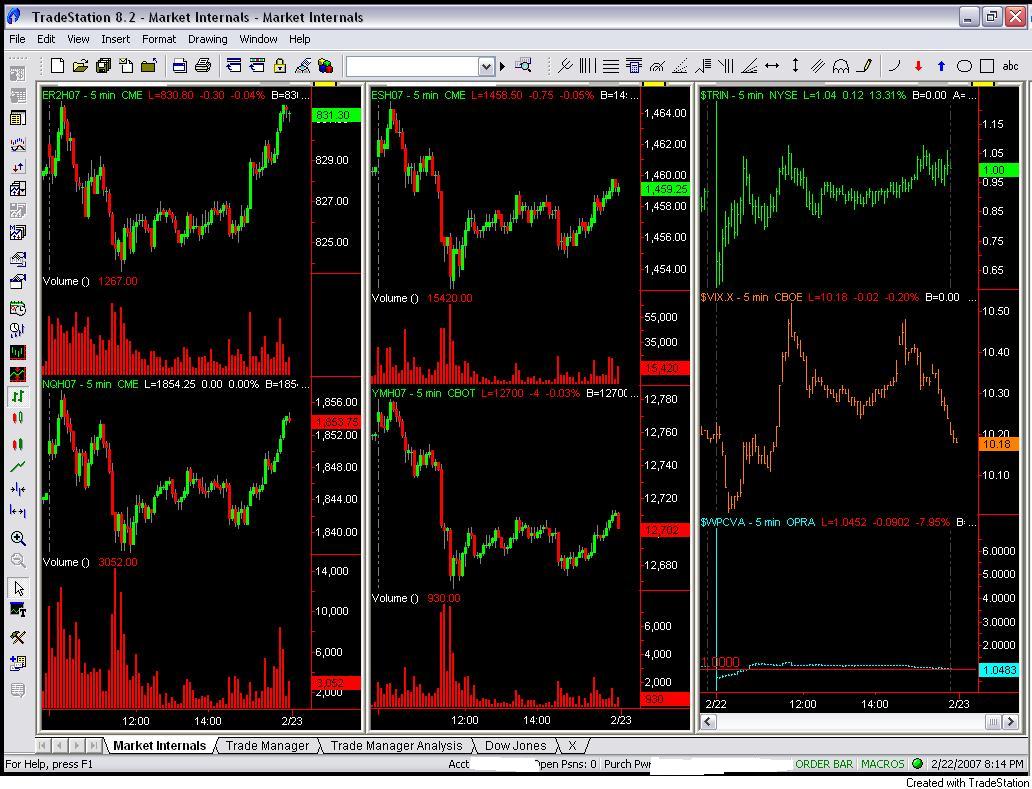Click the candlestick chart style icon in sidebar
1032x789 pixels.
pos(18,419)
